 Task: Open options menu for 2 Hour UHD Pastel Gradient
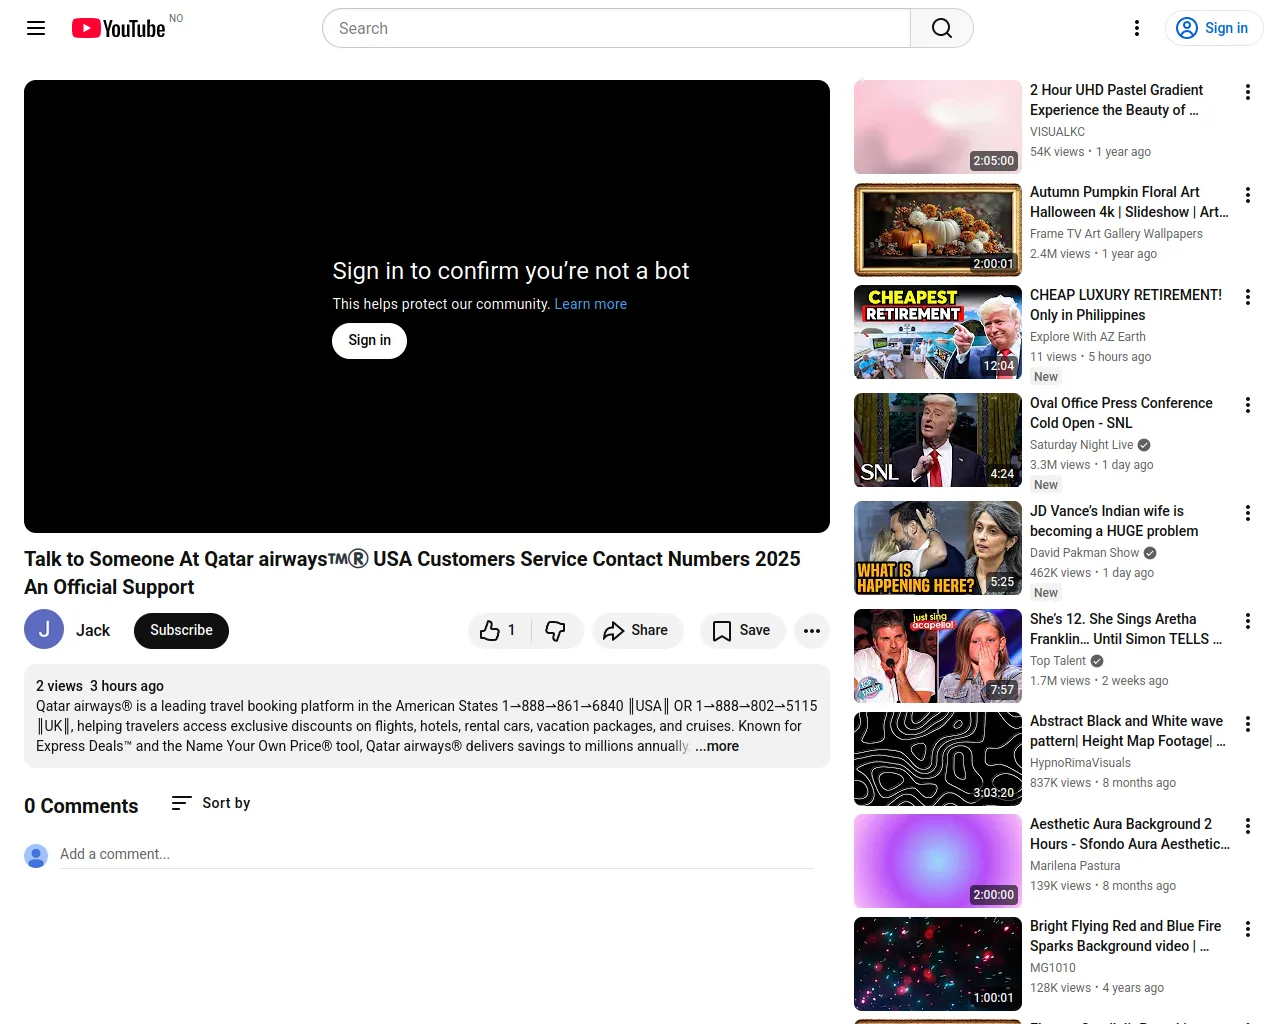point(1247,92)
